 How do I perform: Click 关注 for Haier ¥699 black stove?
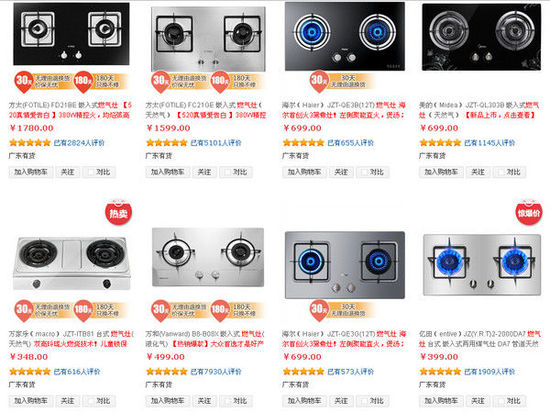tap(341, 172)
